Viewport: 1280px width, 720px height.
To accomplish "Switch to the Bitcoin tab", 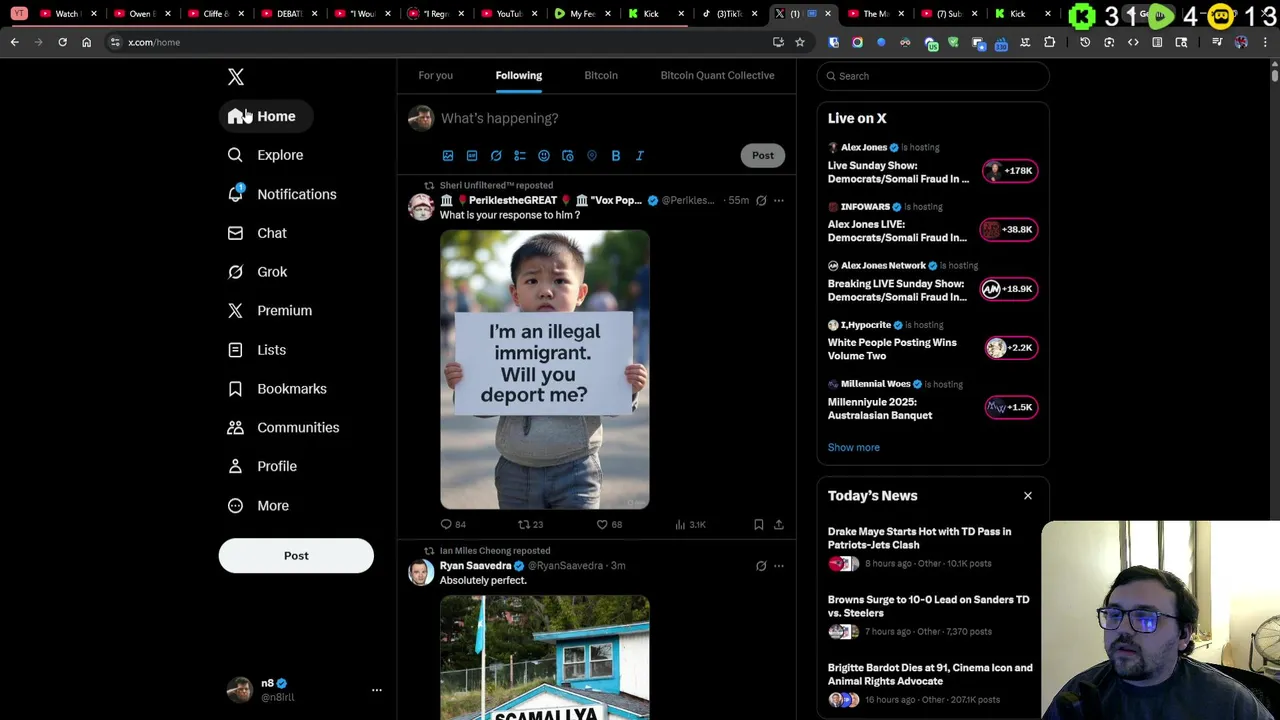I will [601, 75].
